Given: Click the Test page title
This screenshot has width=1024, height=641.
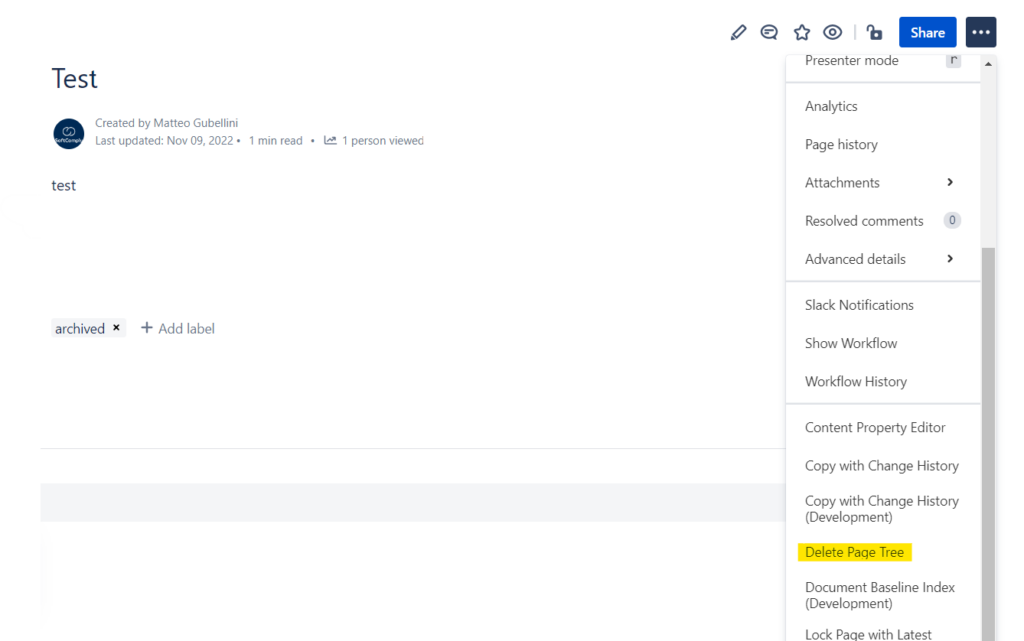Looking at the screenshot, I should point(74,79).
